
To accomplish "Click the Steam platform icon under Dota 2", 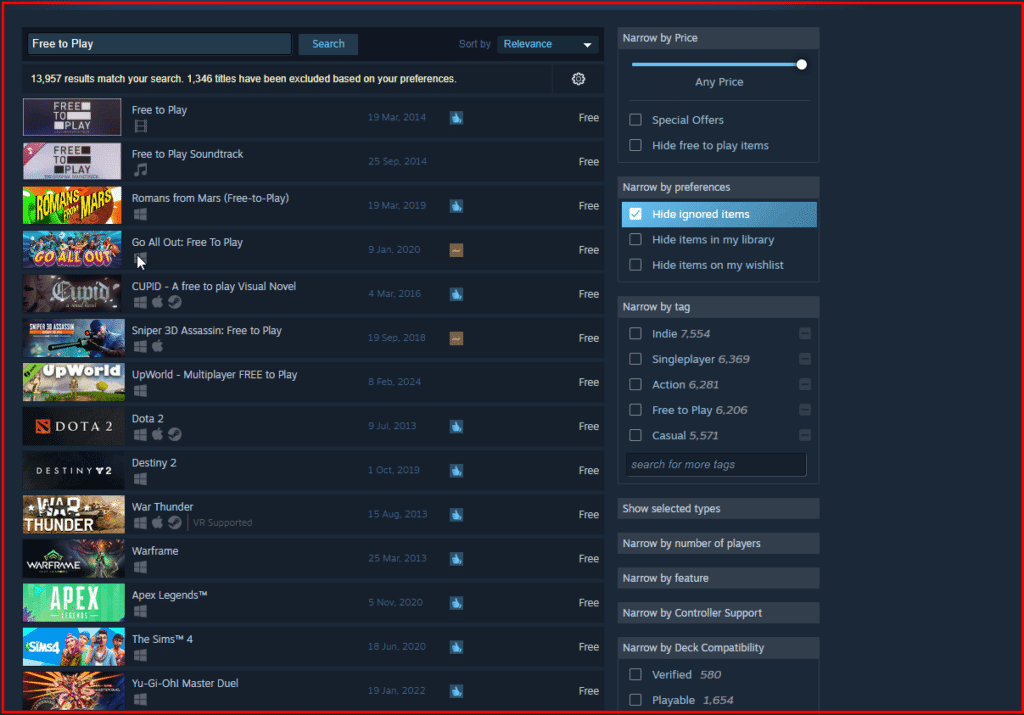I will tap(174, 435).
